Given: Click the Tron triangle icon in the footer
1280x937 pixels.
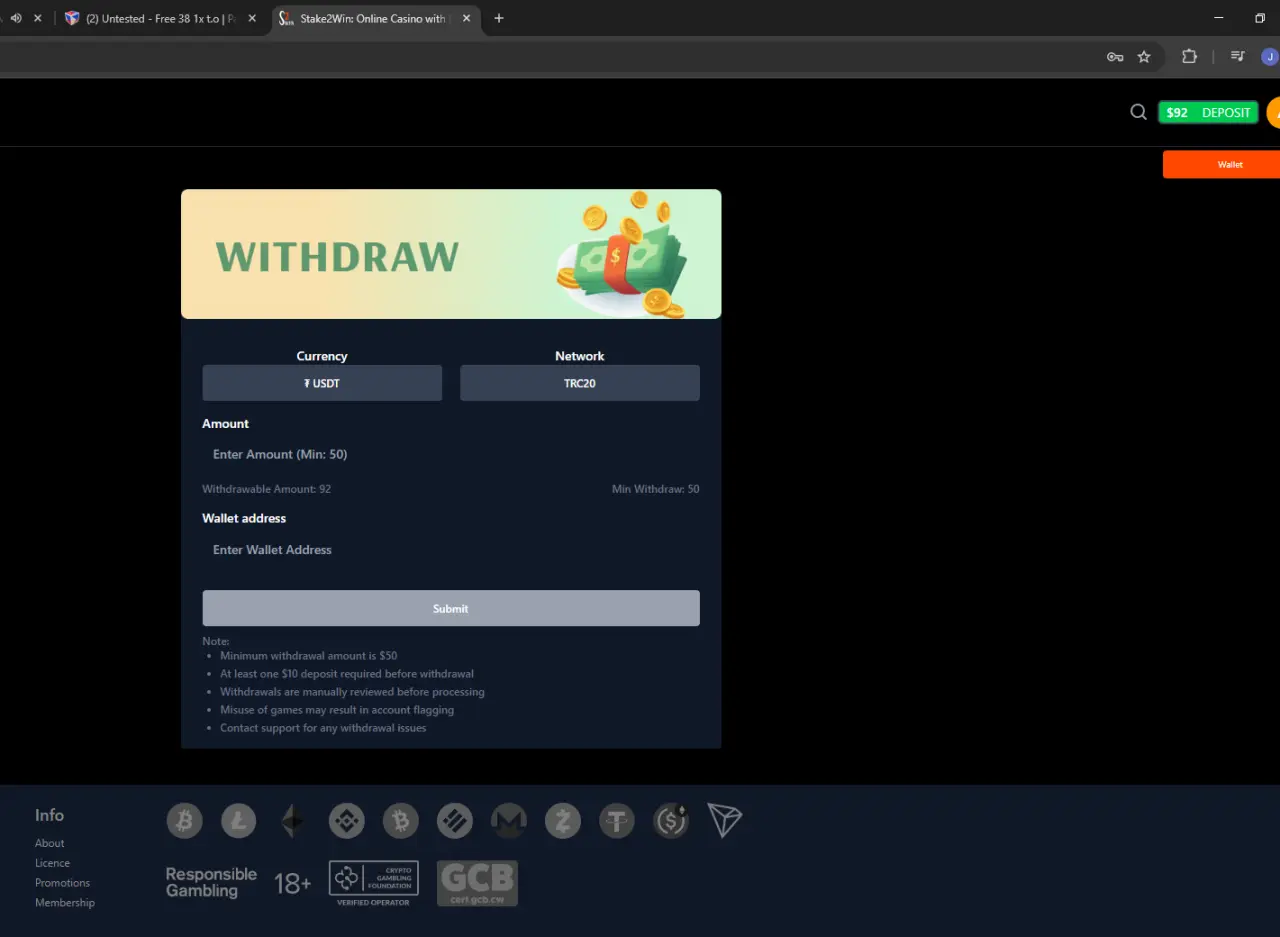Looking at the screenshot, I should point(725,820).
